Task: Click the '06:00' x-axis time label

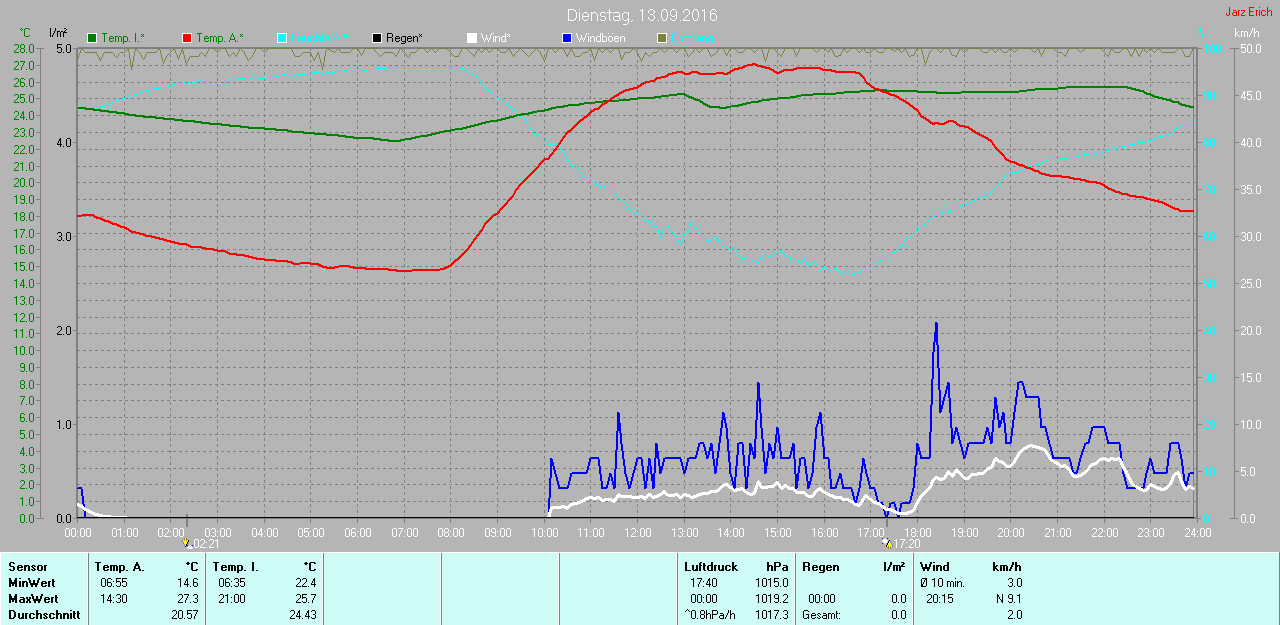Action: click(x=358, y=532)
